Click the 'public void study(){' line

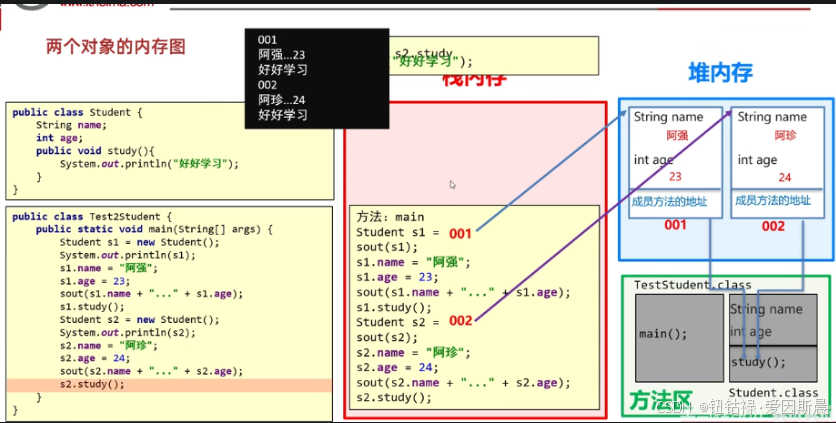tap(95, 151)
